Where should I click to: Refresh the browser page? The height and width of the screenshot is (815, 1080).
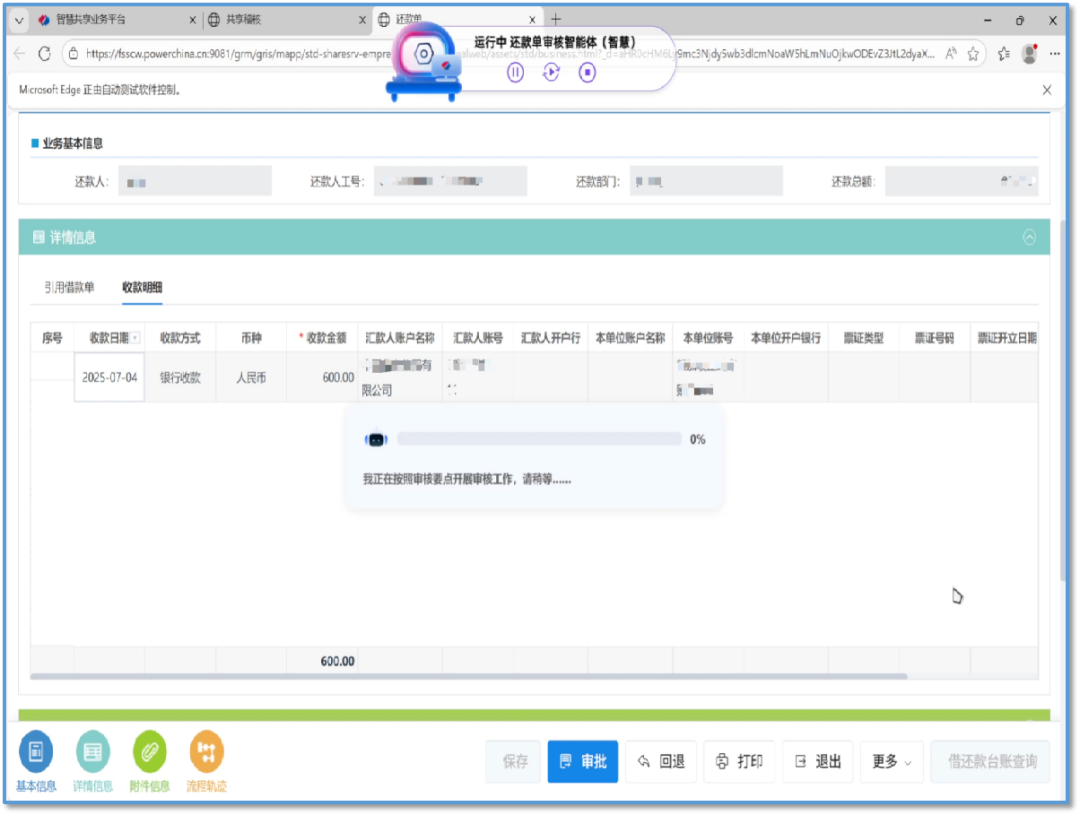(x=45, y=54)
